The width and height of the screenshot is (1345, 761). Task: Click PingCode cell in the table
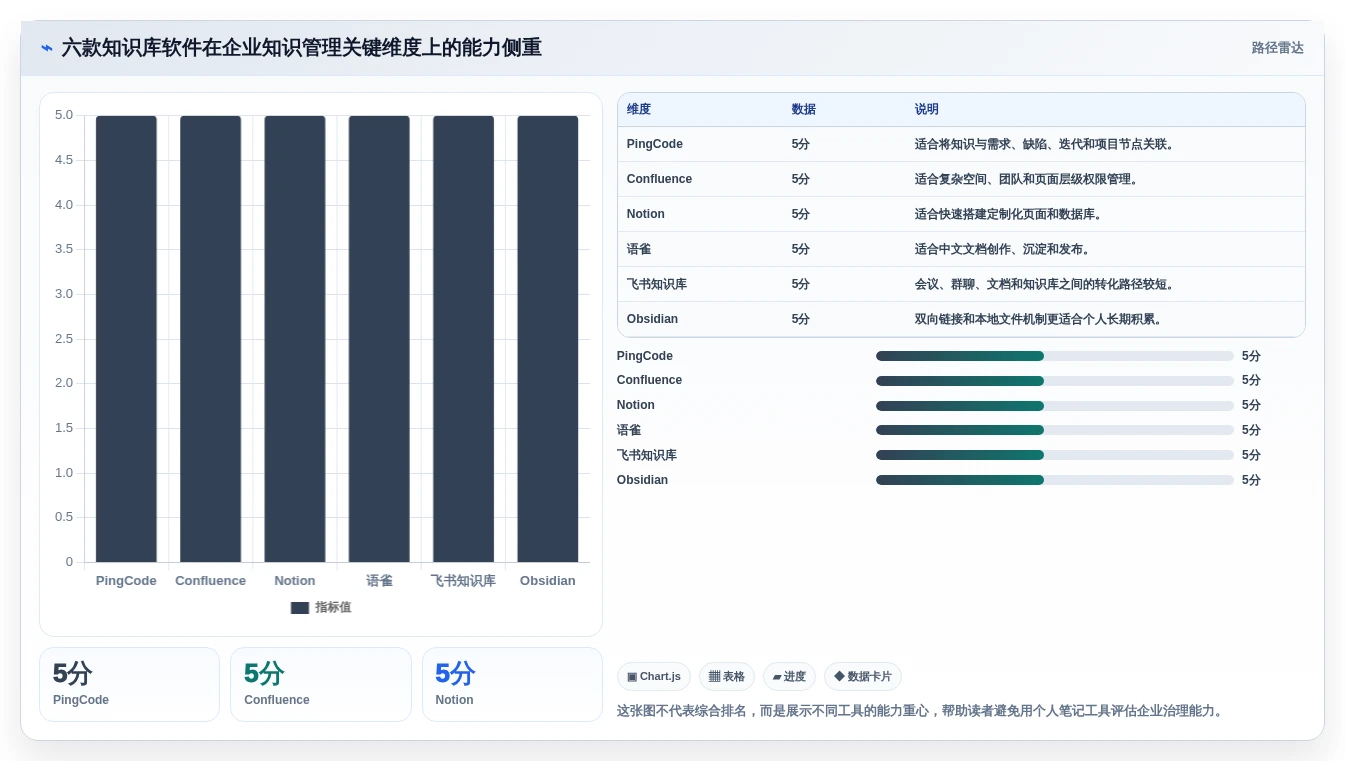(x=655, y=144)
